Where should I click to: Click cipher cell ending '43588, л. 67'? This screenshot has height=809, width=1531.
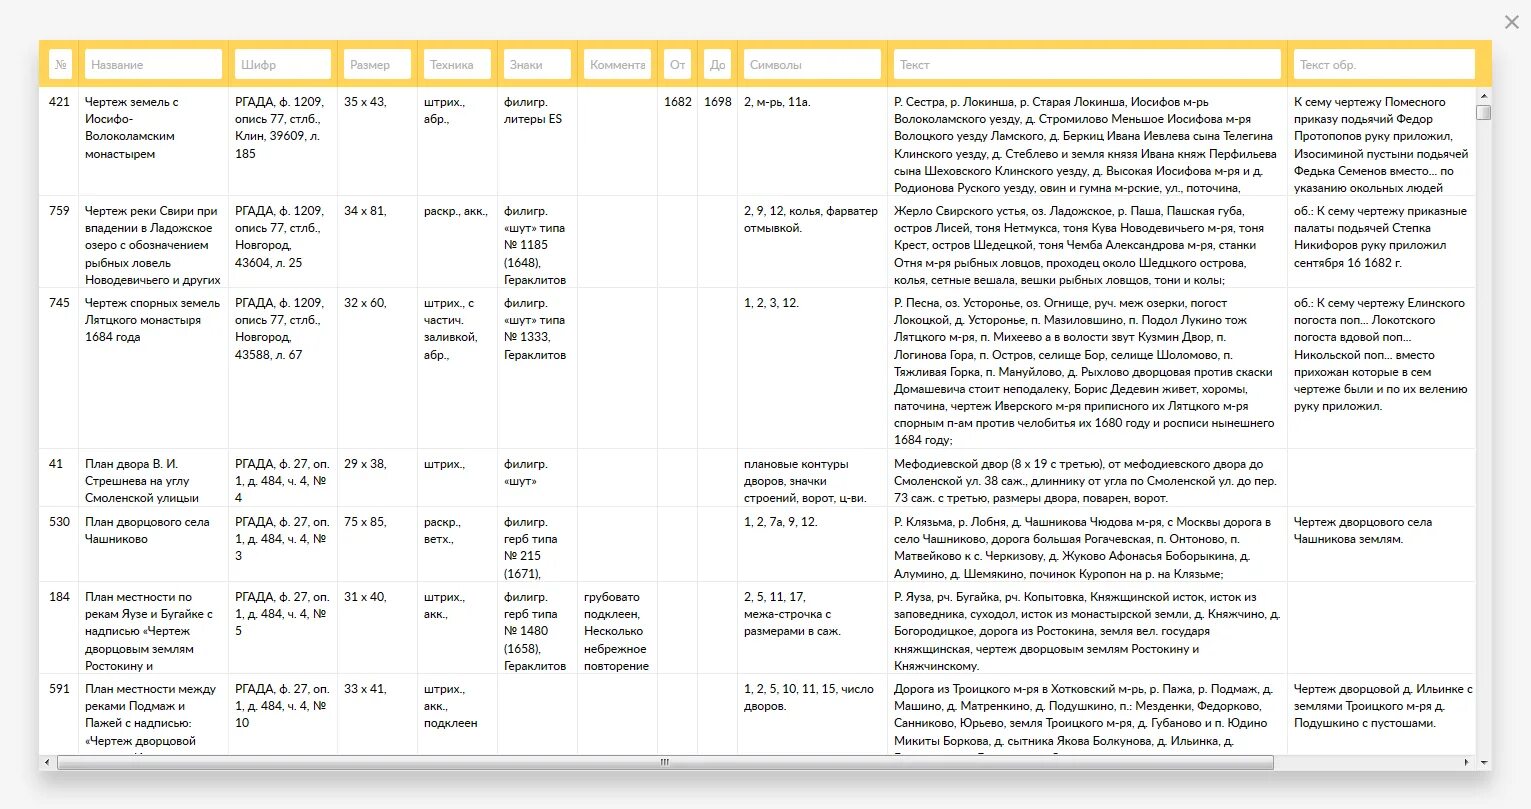(x=280, y=329)
